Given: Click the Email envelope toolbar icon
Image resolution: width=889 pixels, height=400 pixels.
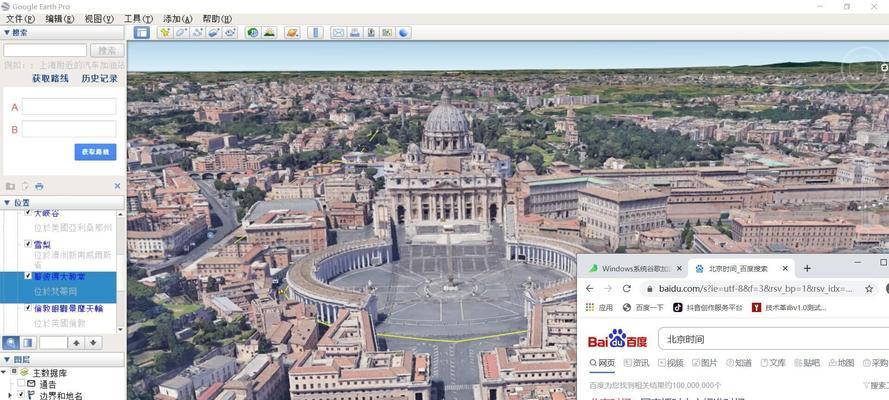Looking at the screenshot, I should point(338,33).
